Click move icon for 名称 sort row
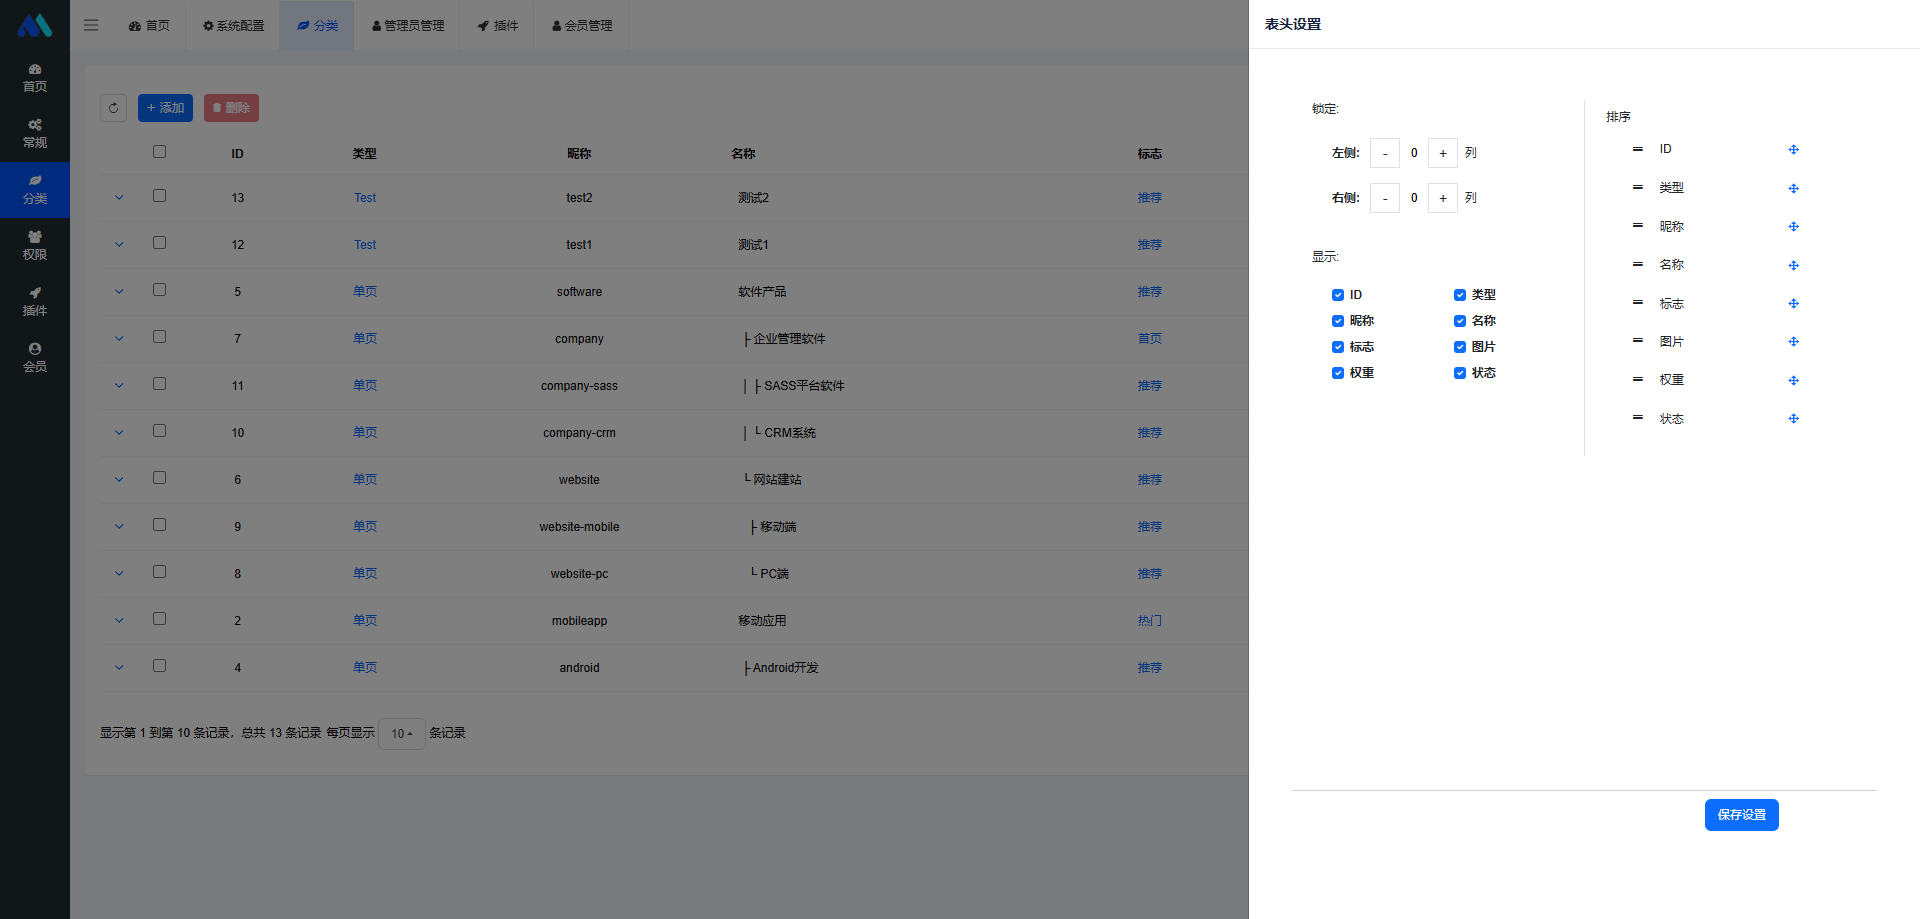The image size is (1920, 919). click(x=1793, y=265)
